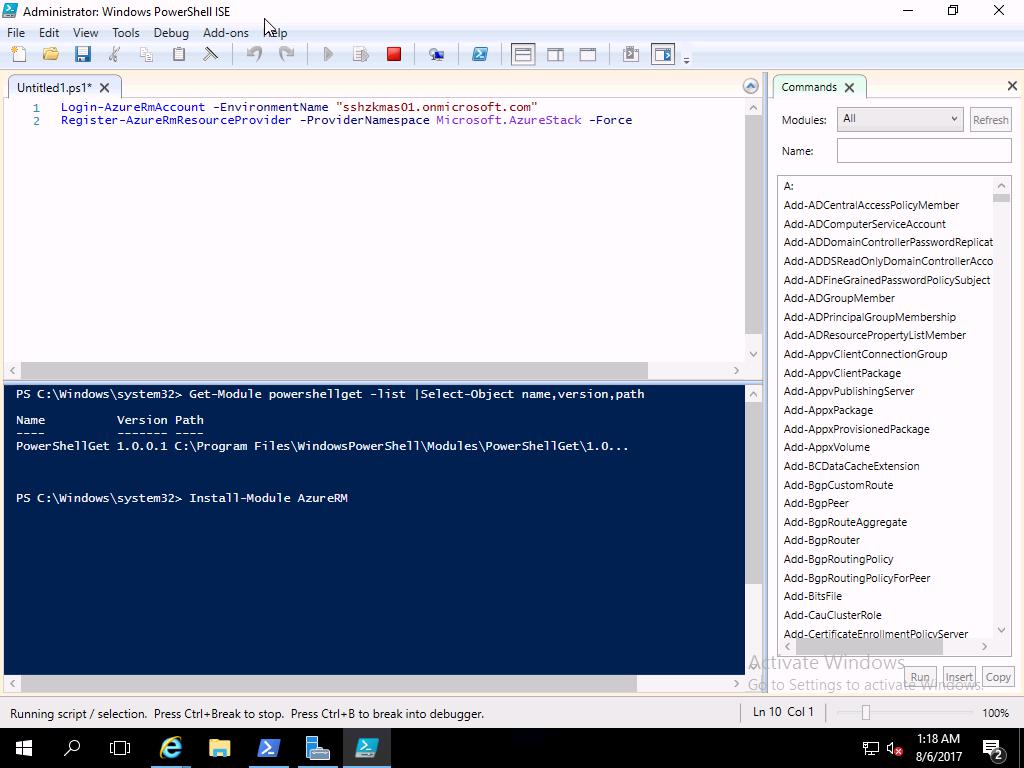Open File Explorer from taskbar

pos(219,748)
